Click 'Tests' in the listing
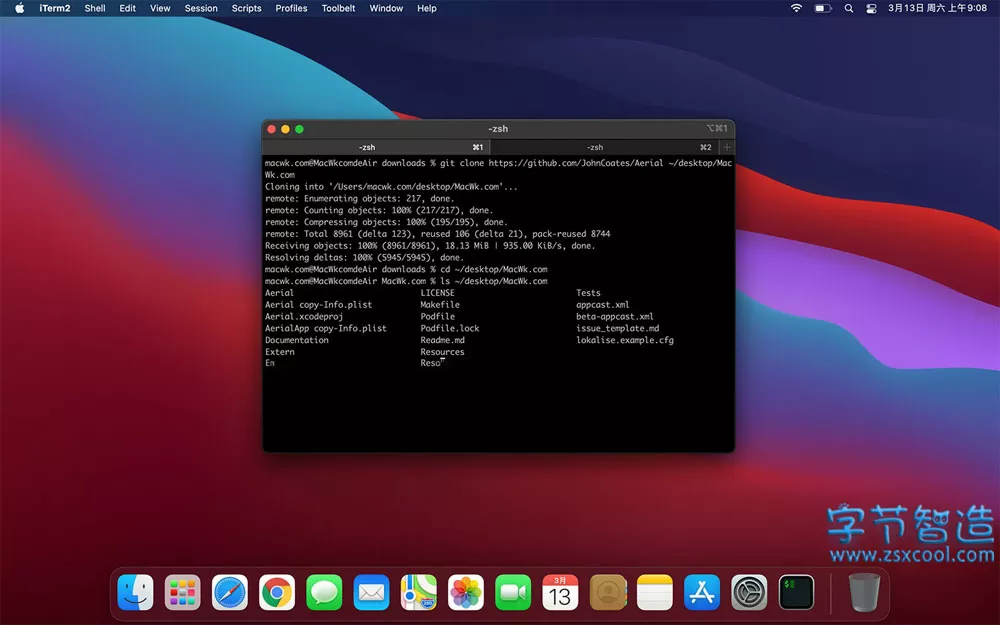Screen dimensions: 1000x625 [588, 293]
